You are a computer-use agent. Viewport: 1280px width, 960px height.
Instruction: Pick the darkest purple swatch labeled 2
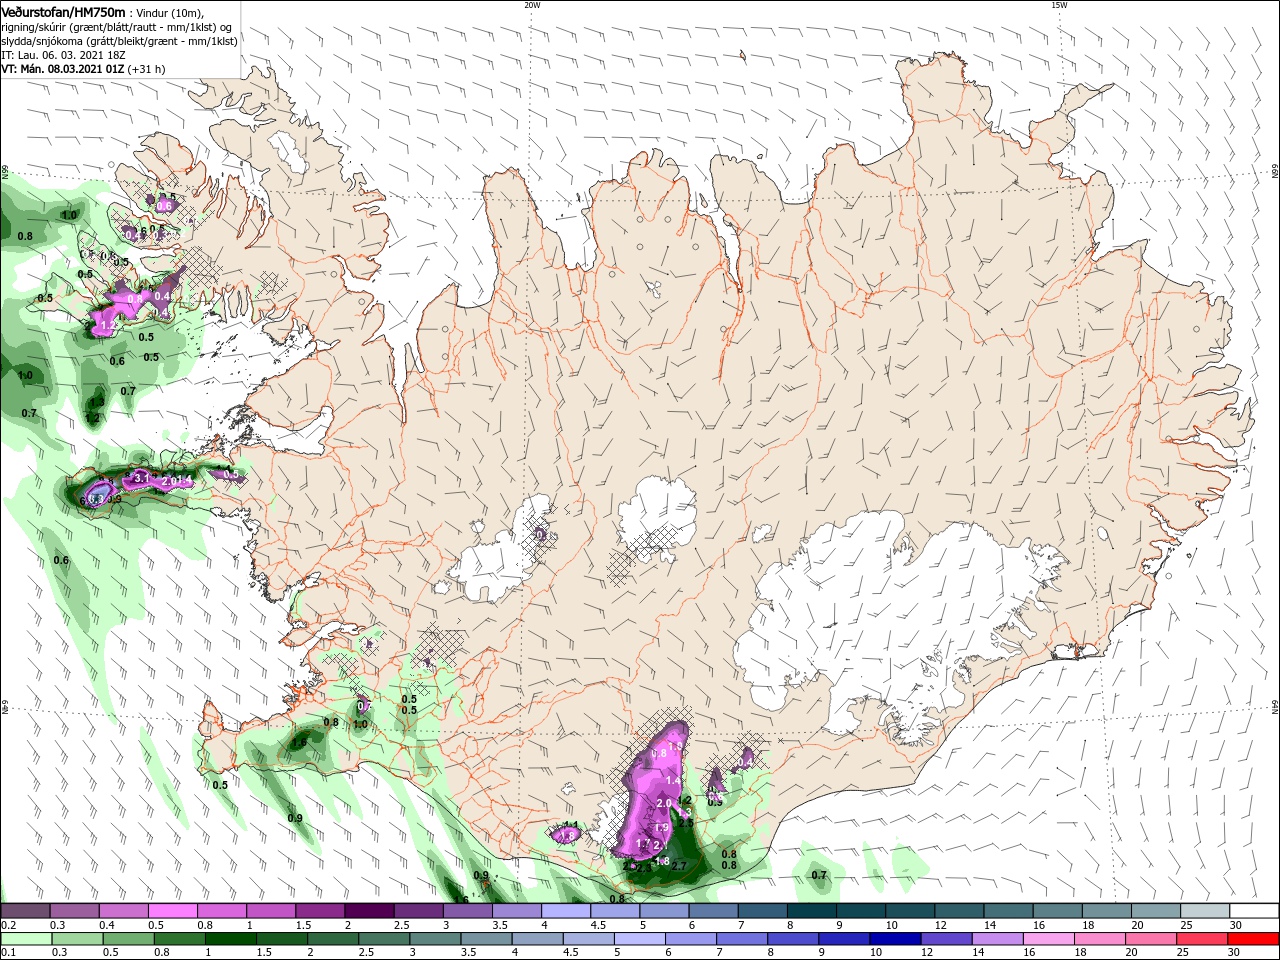coord(369,911)
